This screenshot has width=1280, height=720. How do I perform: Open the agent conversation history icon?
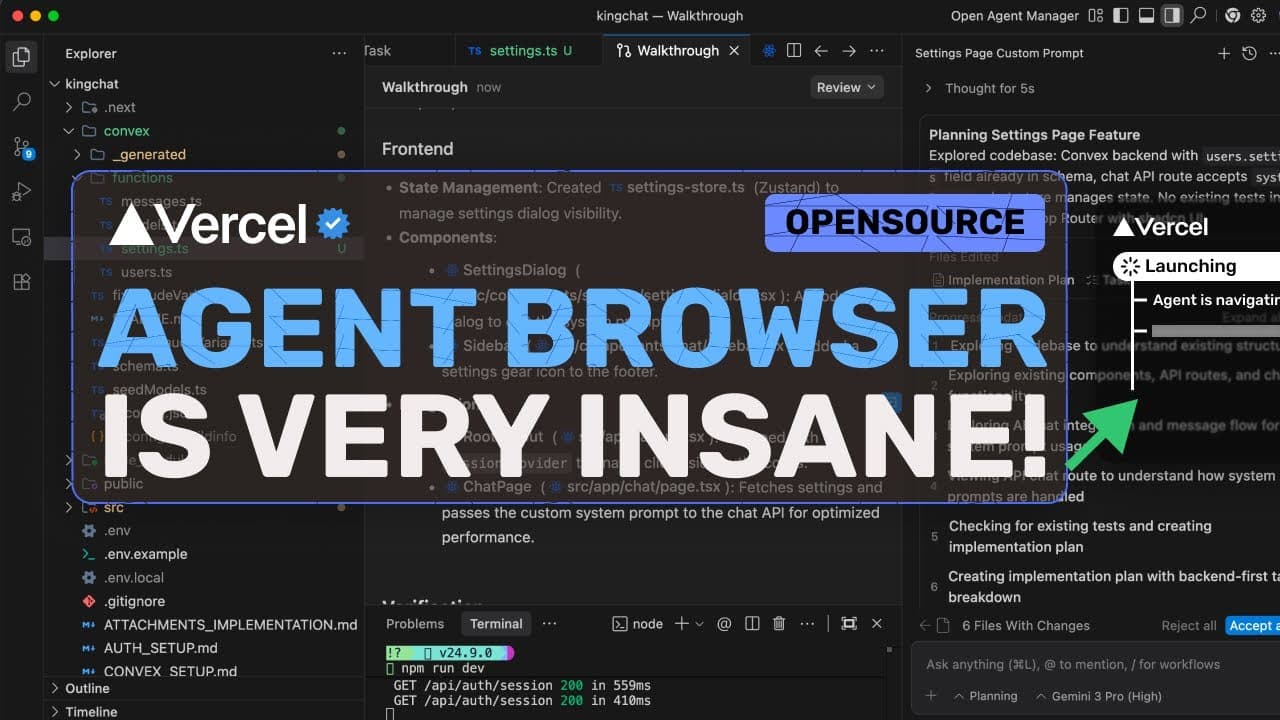[1249, 54]
